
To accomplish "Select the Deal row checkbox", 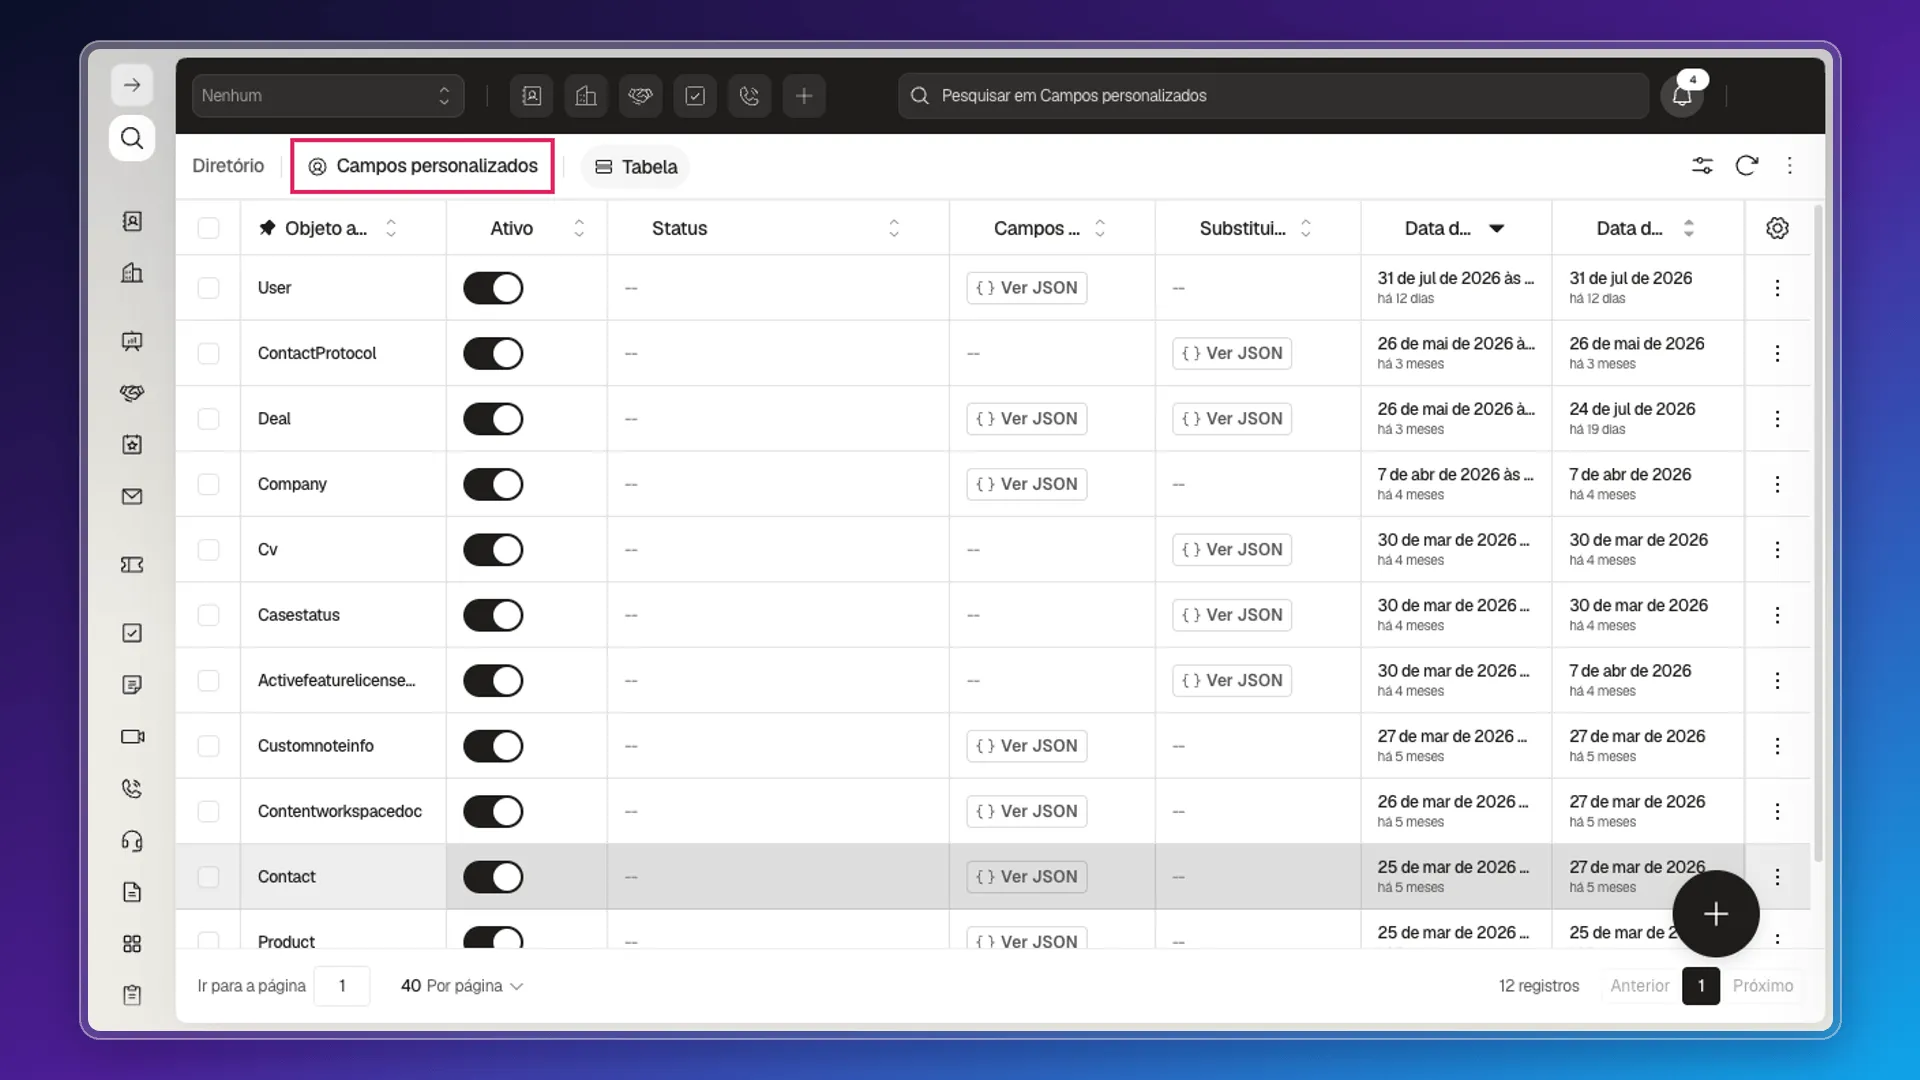I will (x=208, y=419).
